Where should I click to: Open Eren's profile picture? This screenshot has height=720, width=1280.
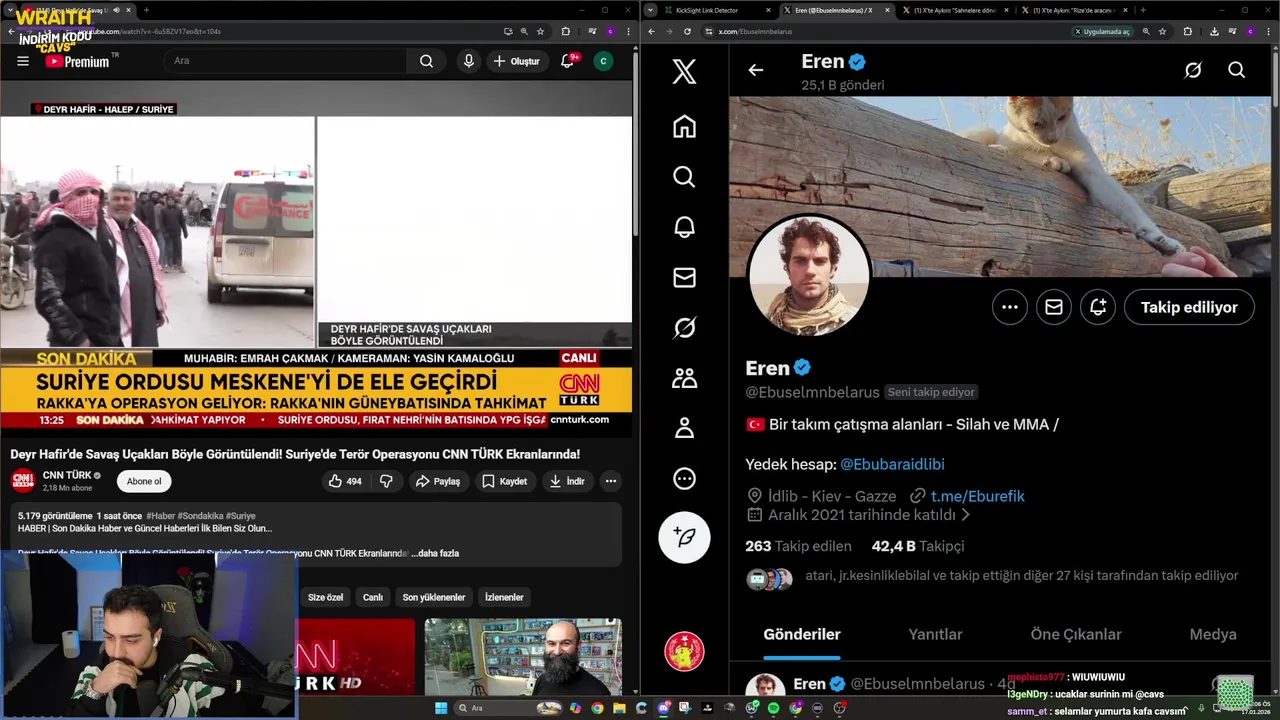809,276
